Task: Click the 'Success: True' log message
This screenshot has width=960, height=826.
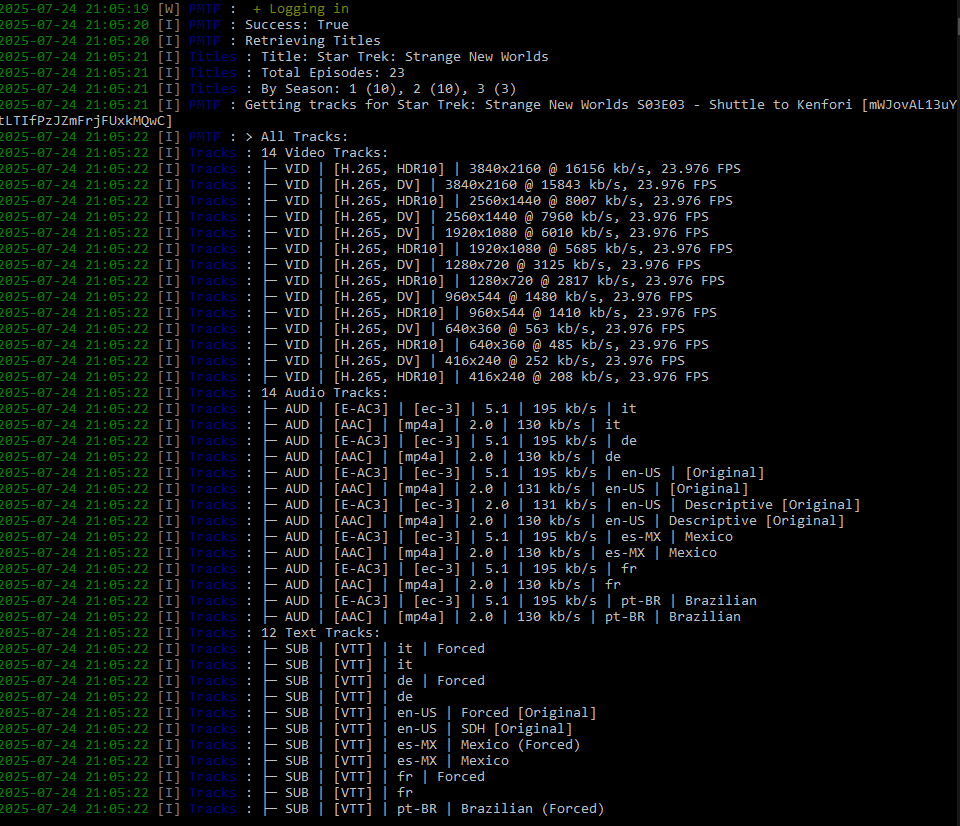Action: pyautogui.click(x=297, y=25)
